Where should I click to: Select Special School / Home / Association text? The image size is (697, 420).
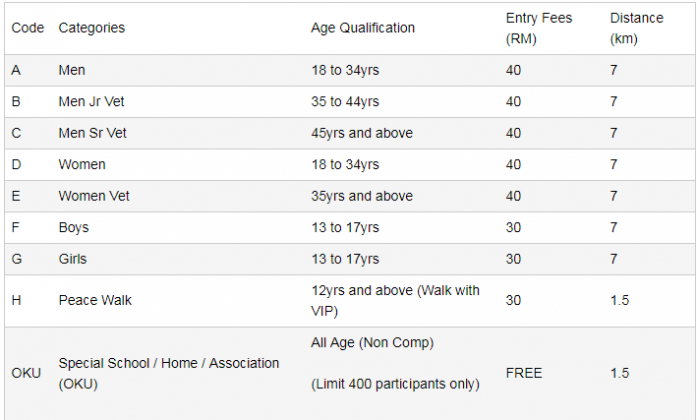[169, 363]
